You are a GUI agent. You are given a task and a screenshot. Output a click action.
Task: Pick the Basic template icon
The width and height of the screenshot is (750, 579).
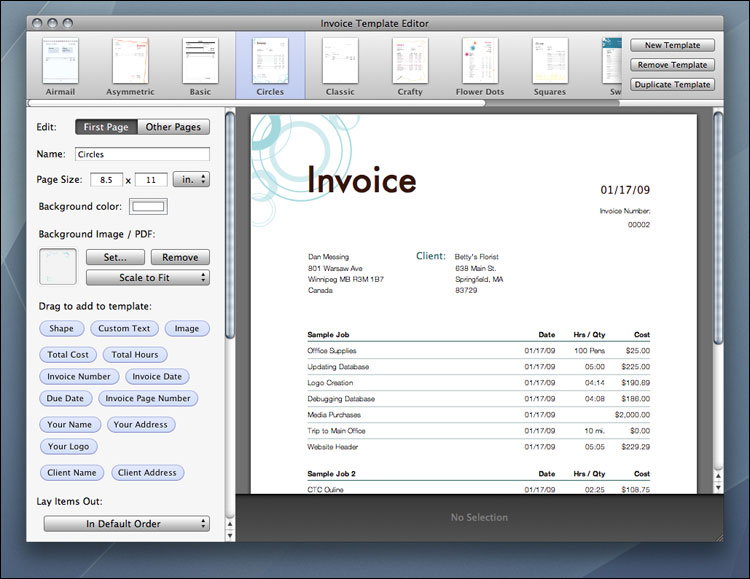click(200, 62)
